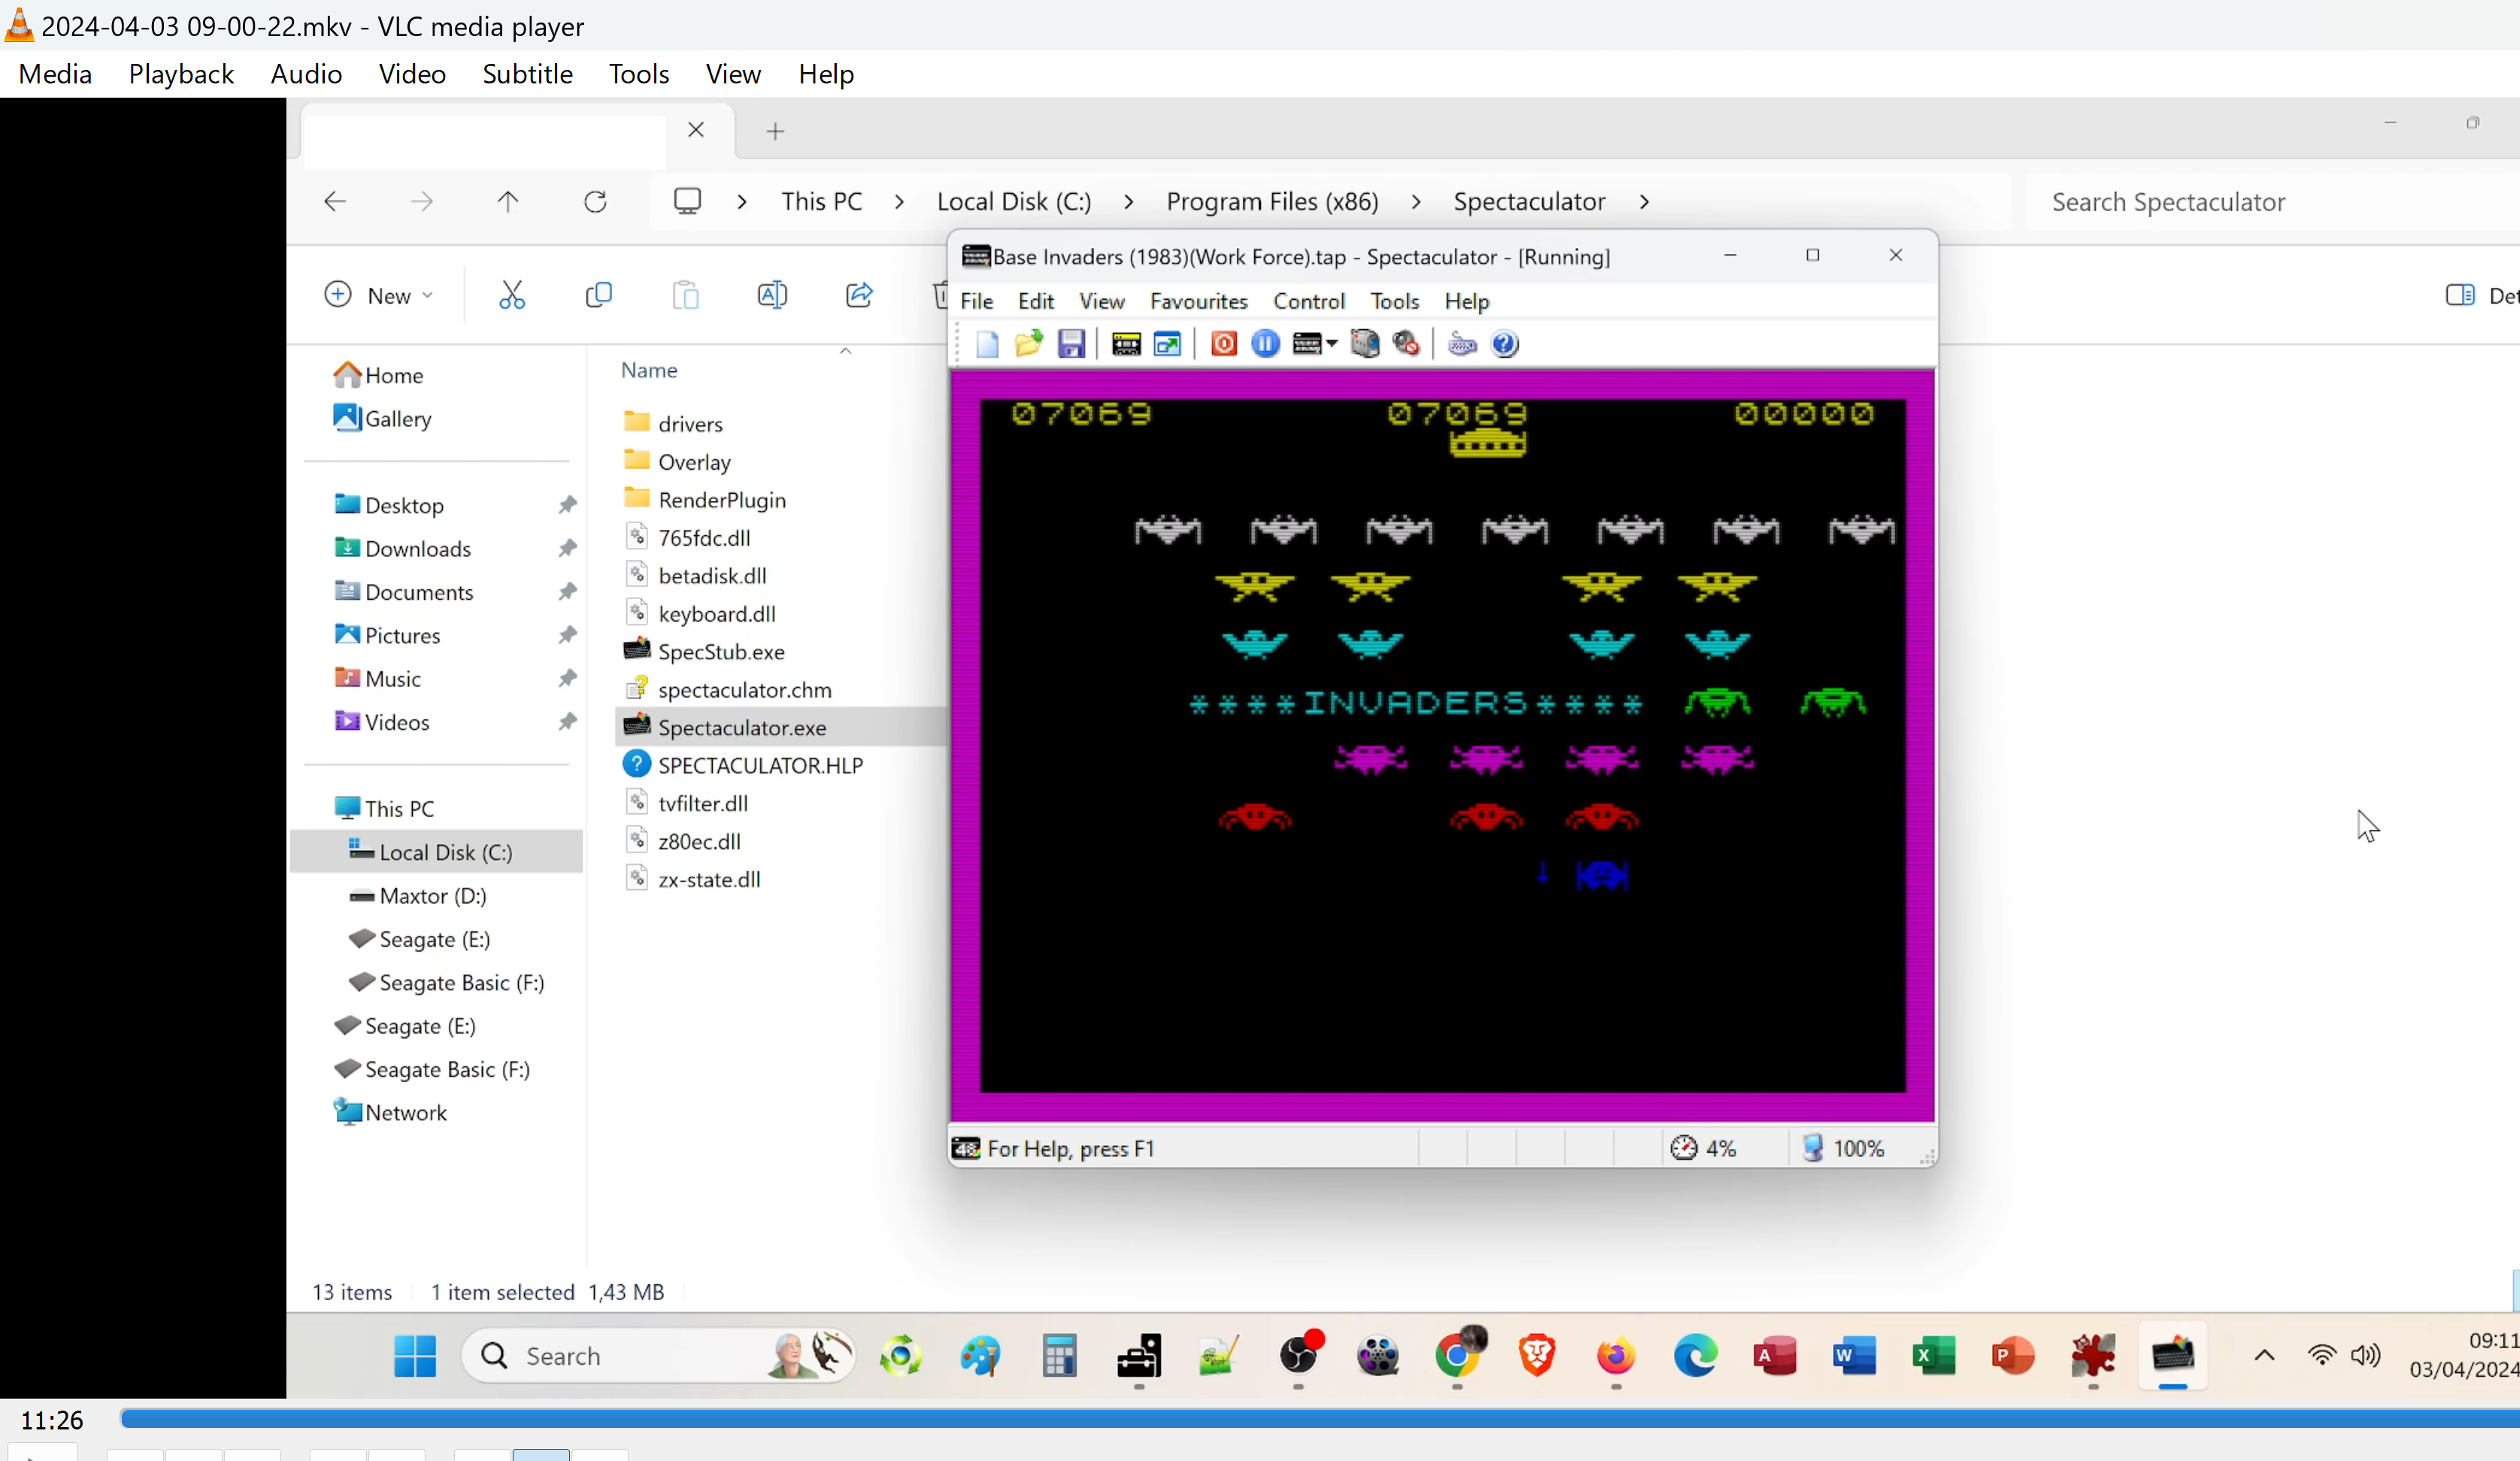Open VLC Playback menu
Viewport: 2520px width, 1461px height.
(x=181, y=74)
